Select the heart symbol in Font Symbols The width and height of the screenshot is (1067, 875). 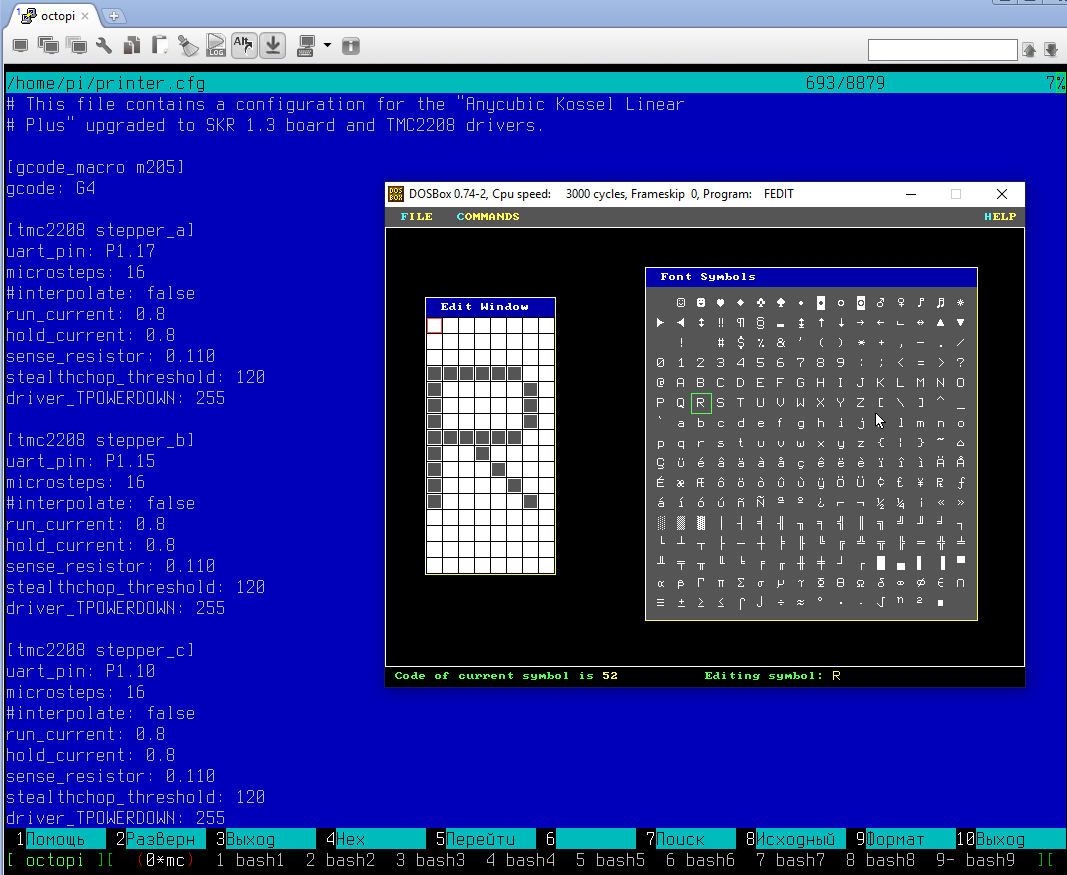click(720, 302)
